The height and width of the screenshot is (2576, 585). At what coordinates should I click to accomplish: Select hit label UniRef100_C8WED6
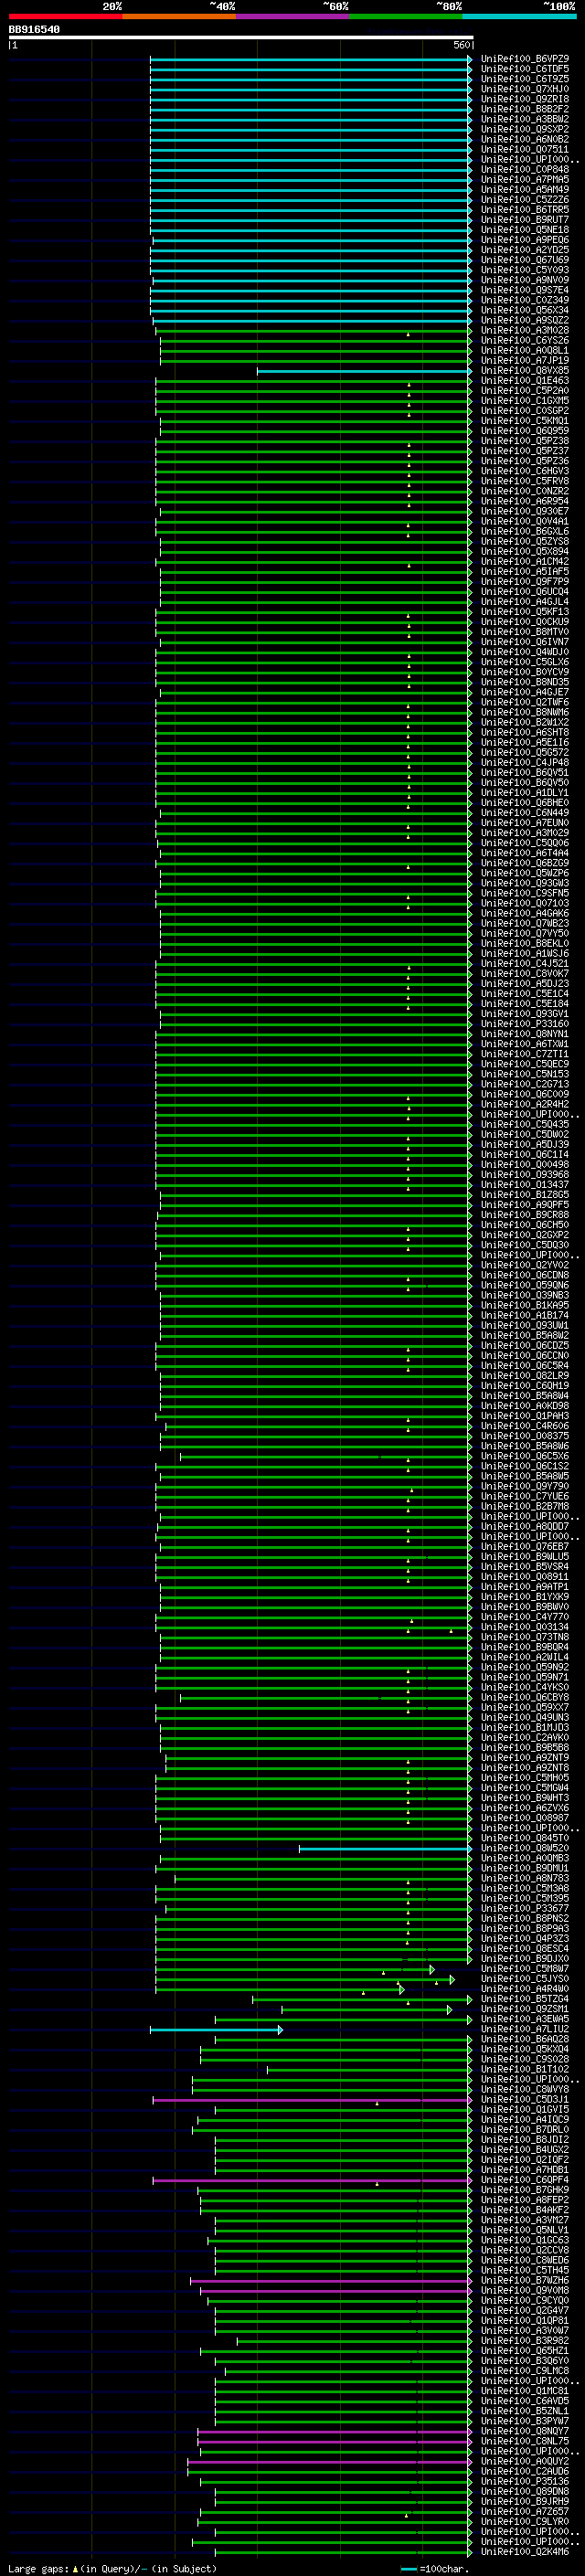(525, 2260)
